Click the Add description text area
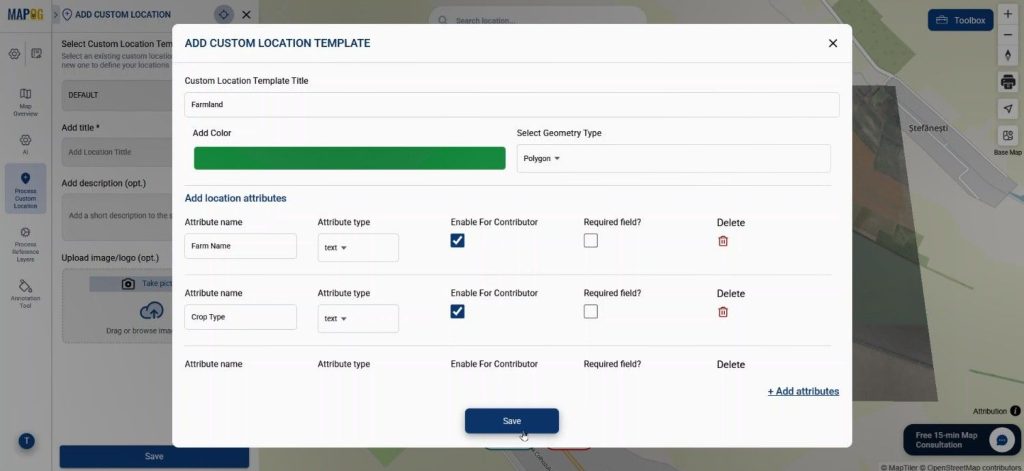Screen dimensions: 1024x471 (x=118, y=217)
